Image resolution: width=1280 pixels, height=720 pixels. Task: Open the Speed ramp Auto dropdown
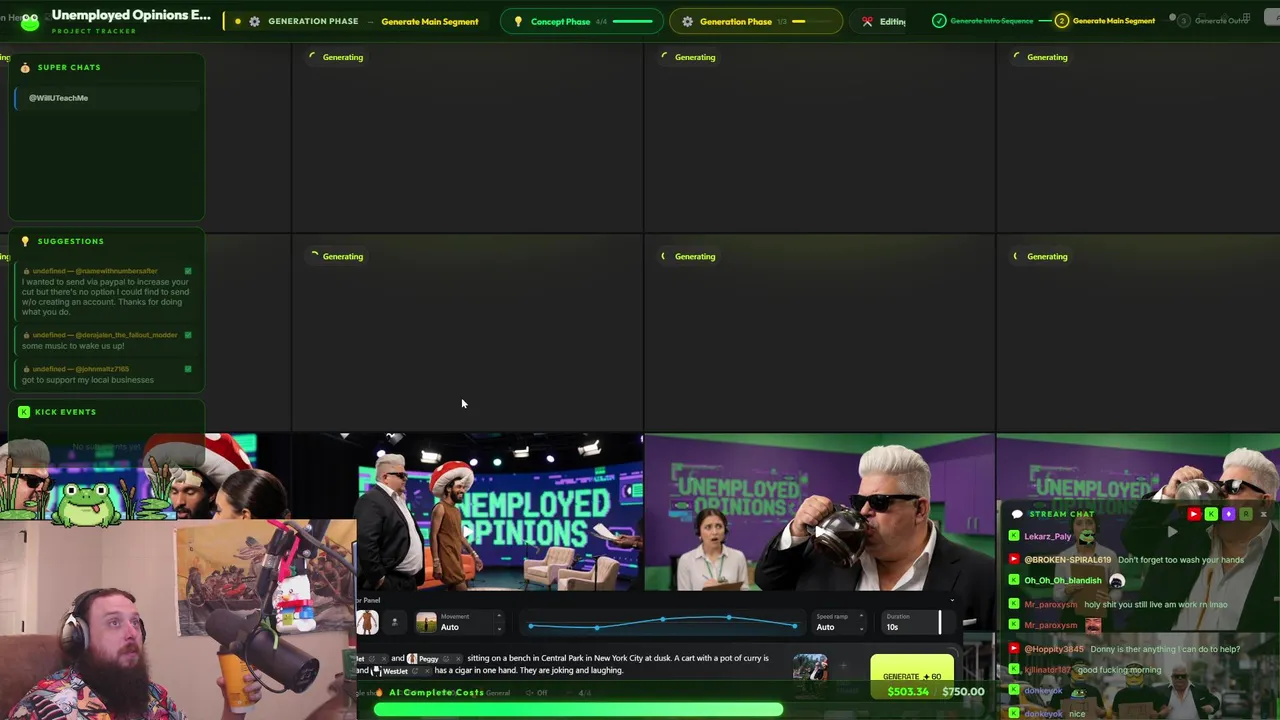pyautogui.click(x=838, y=623)
